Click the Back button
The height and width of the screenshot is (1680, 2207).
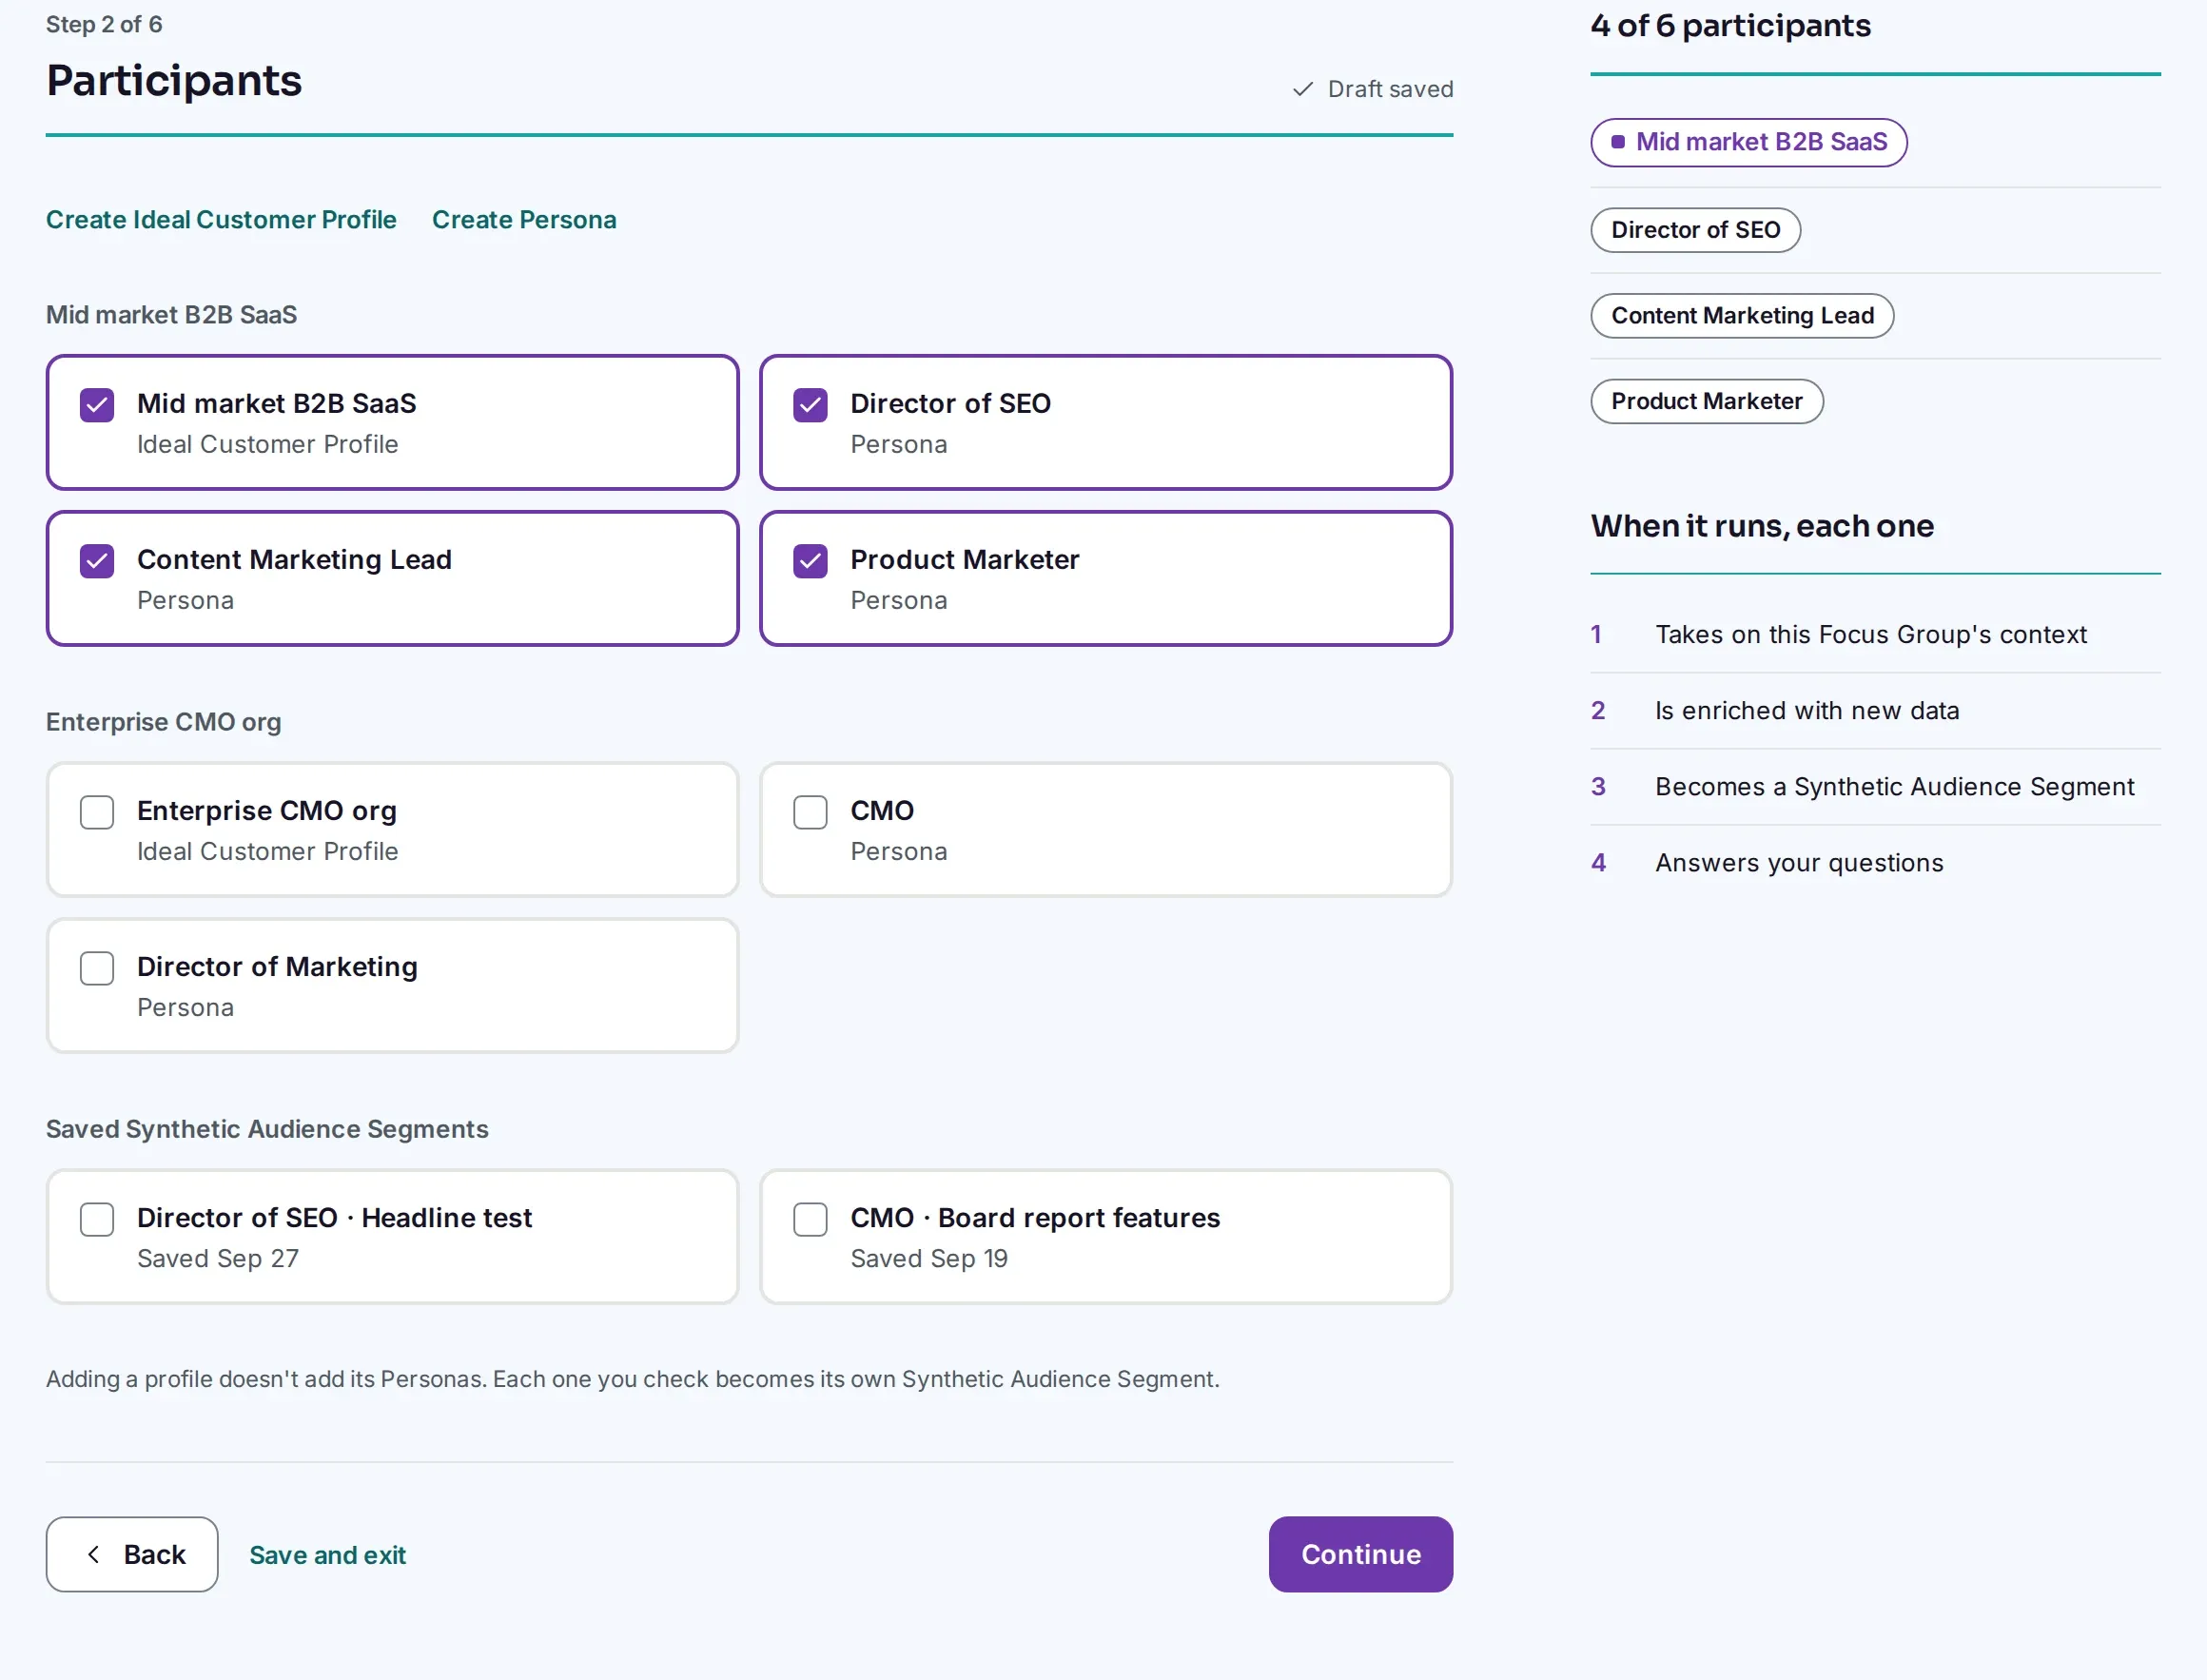click(132, 1554)
